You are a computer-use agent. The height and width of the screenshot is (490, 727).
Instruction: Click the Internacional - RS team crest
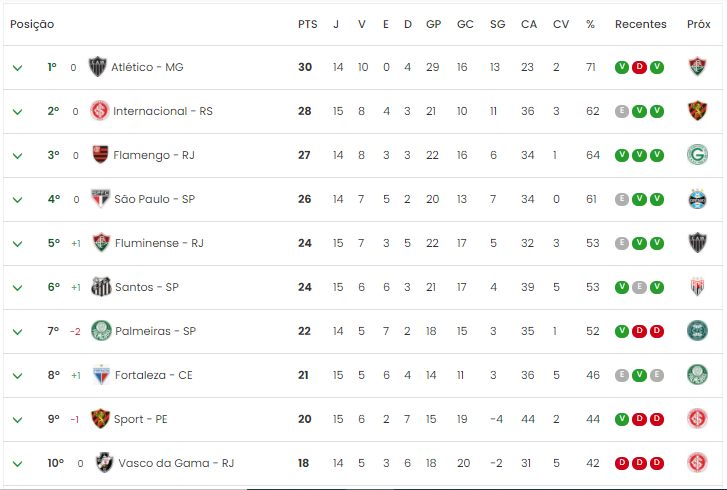[x=100, y=111]
